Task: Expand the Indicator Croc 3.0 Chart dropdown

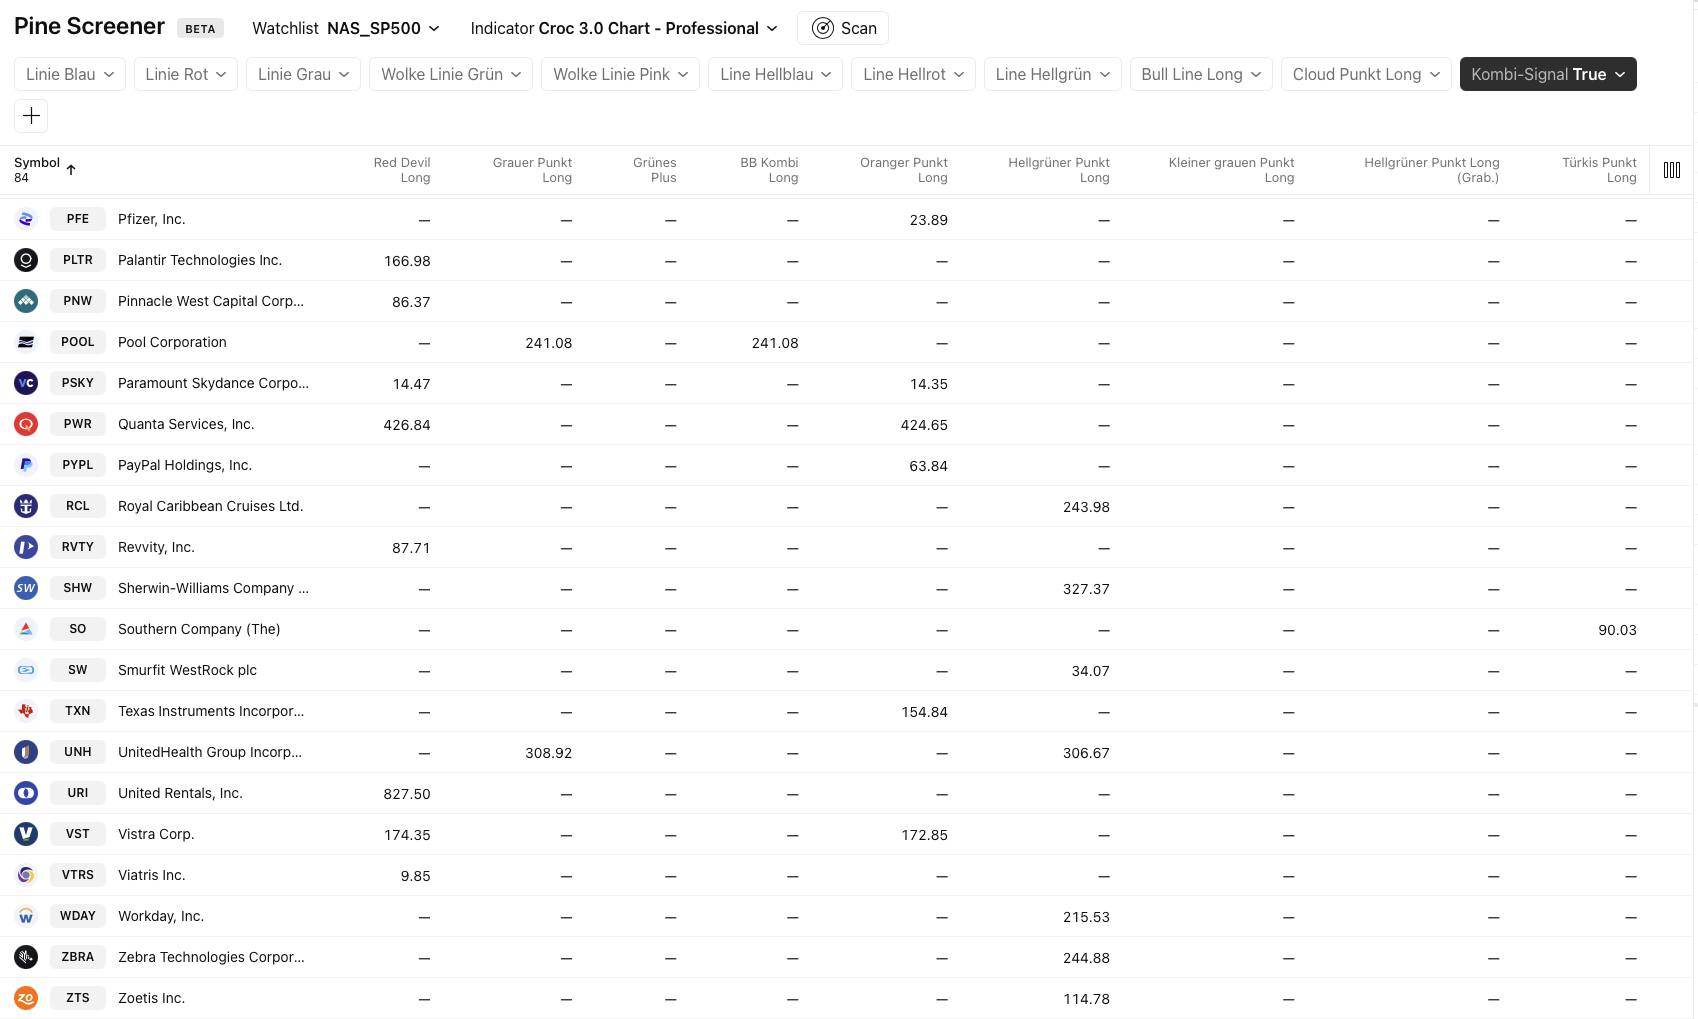Action: (x=624, y=28)
